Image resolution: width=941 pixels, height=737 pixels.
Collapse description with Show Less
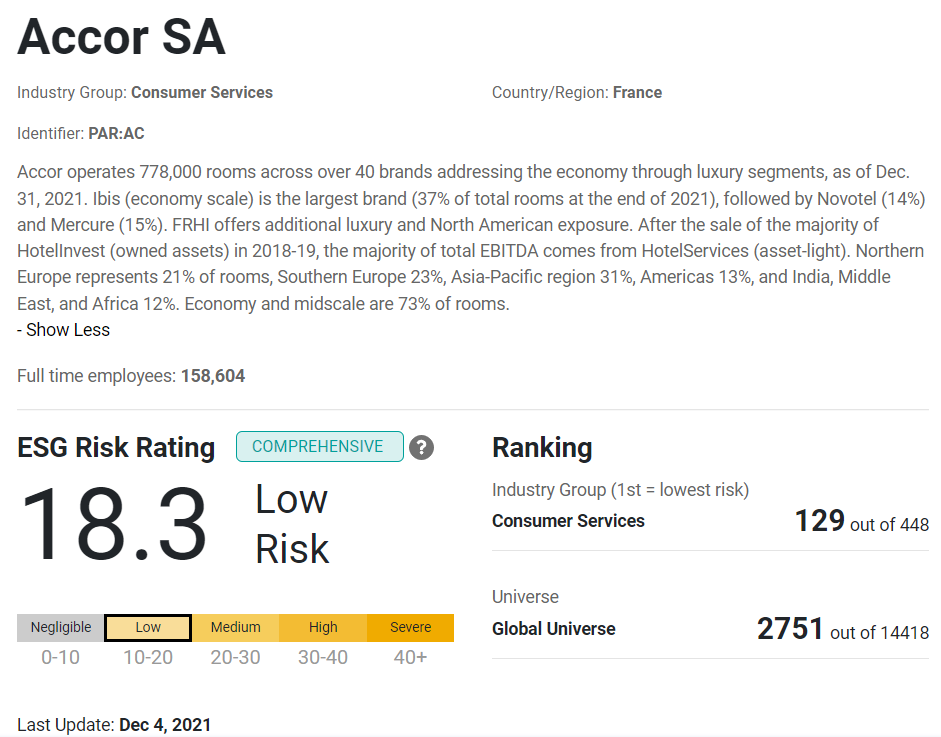(x=64, y=330)
